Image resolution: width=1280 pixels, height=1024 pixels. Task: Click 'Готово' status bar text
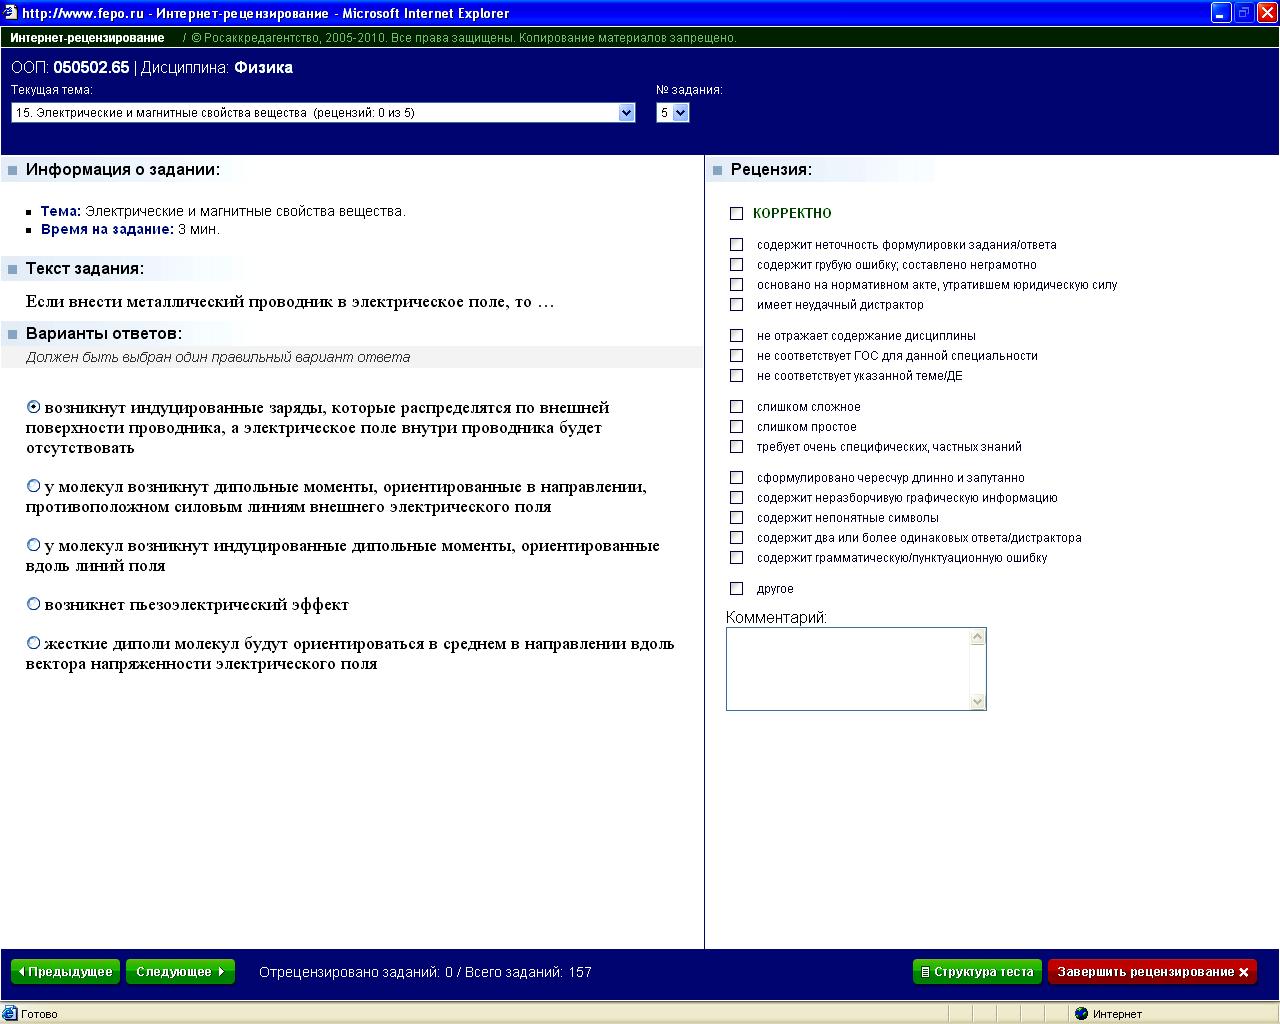point(39,1014)
